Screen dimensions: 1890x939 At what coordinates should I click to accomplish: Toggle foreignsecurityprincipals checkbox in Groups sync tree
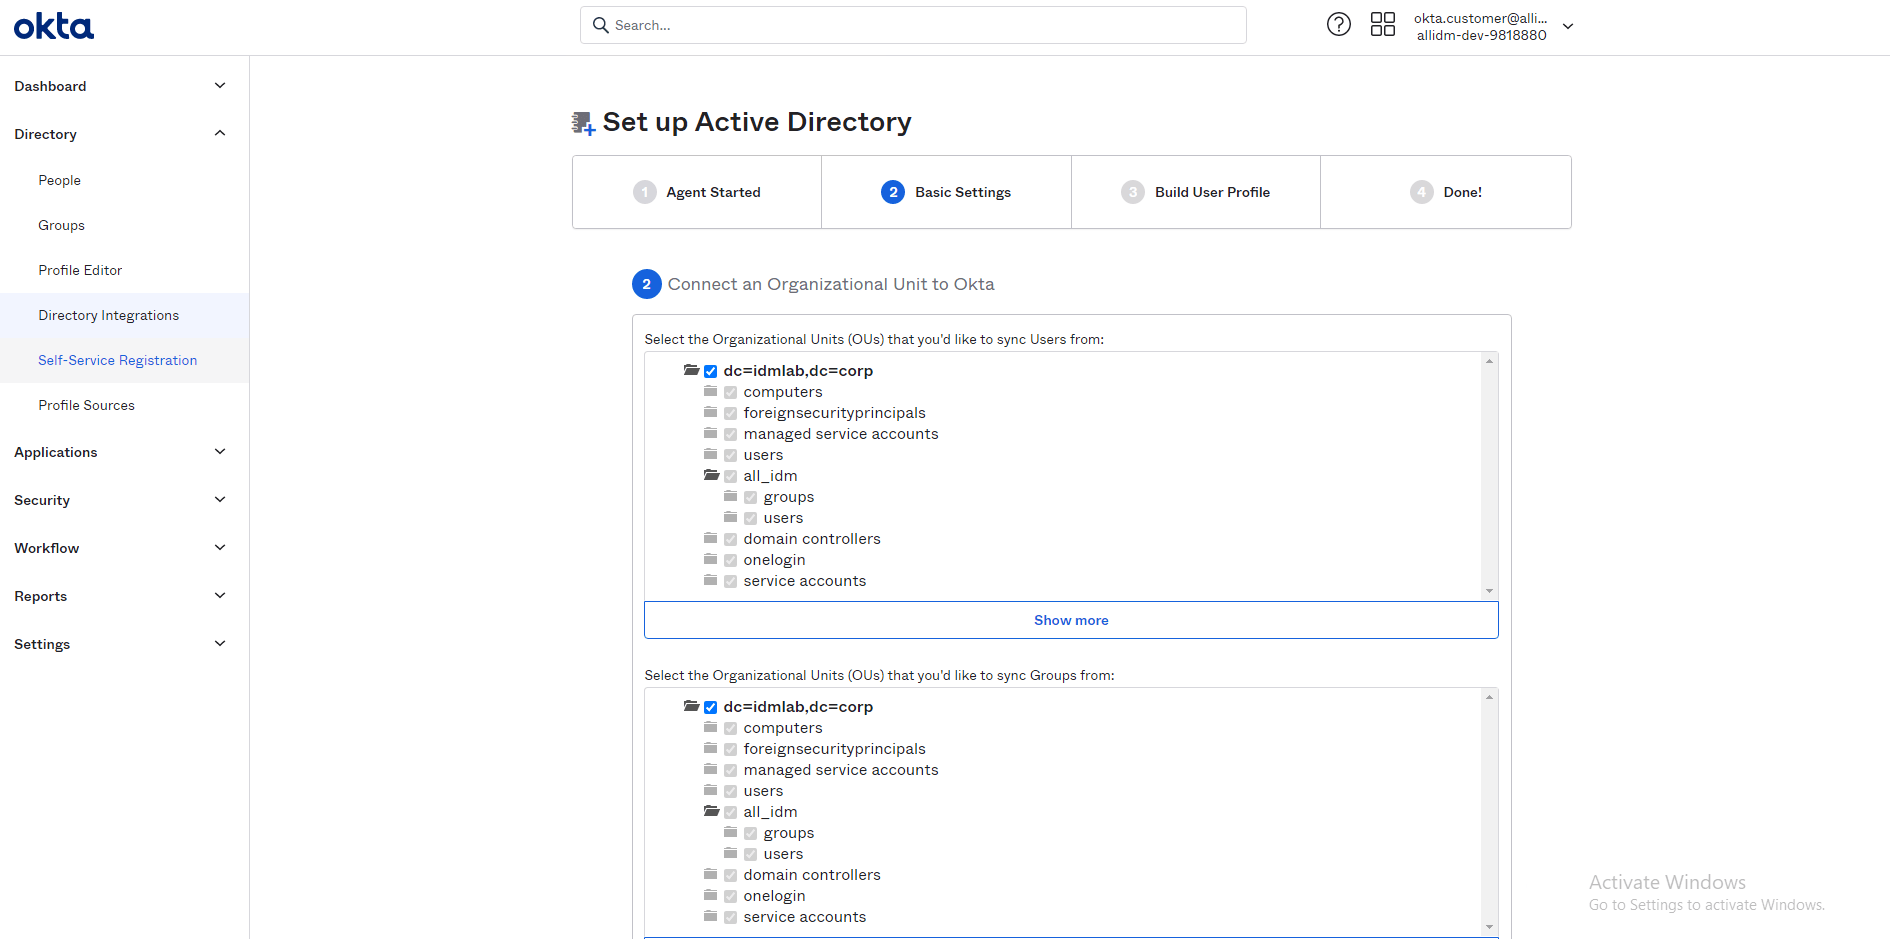click(731, 749)
